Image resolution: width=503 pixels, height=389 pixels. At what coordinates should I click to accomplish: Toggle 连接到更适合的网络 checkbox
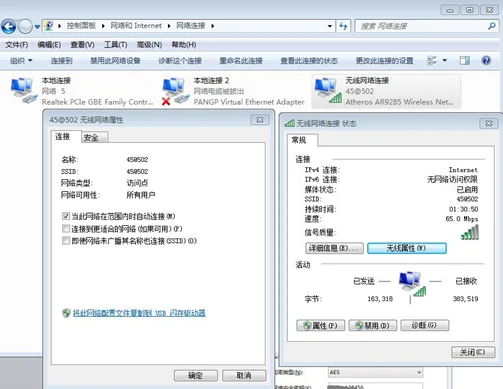click(x=66, y=228)
